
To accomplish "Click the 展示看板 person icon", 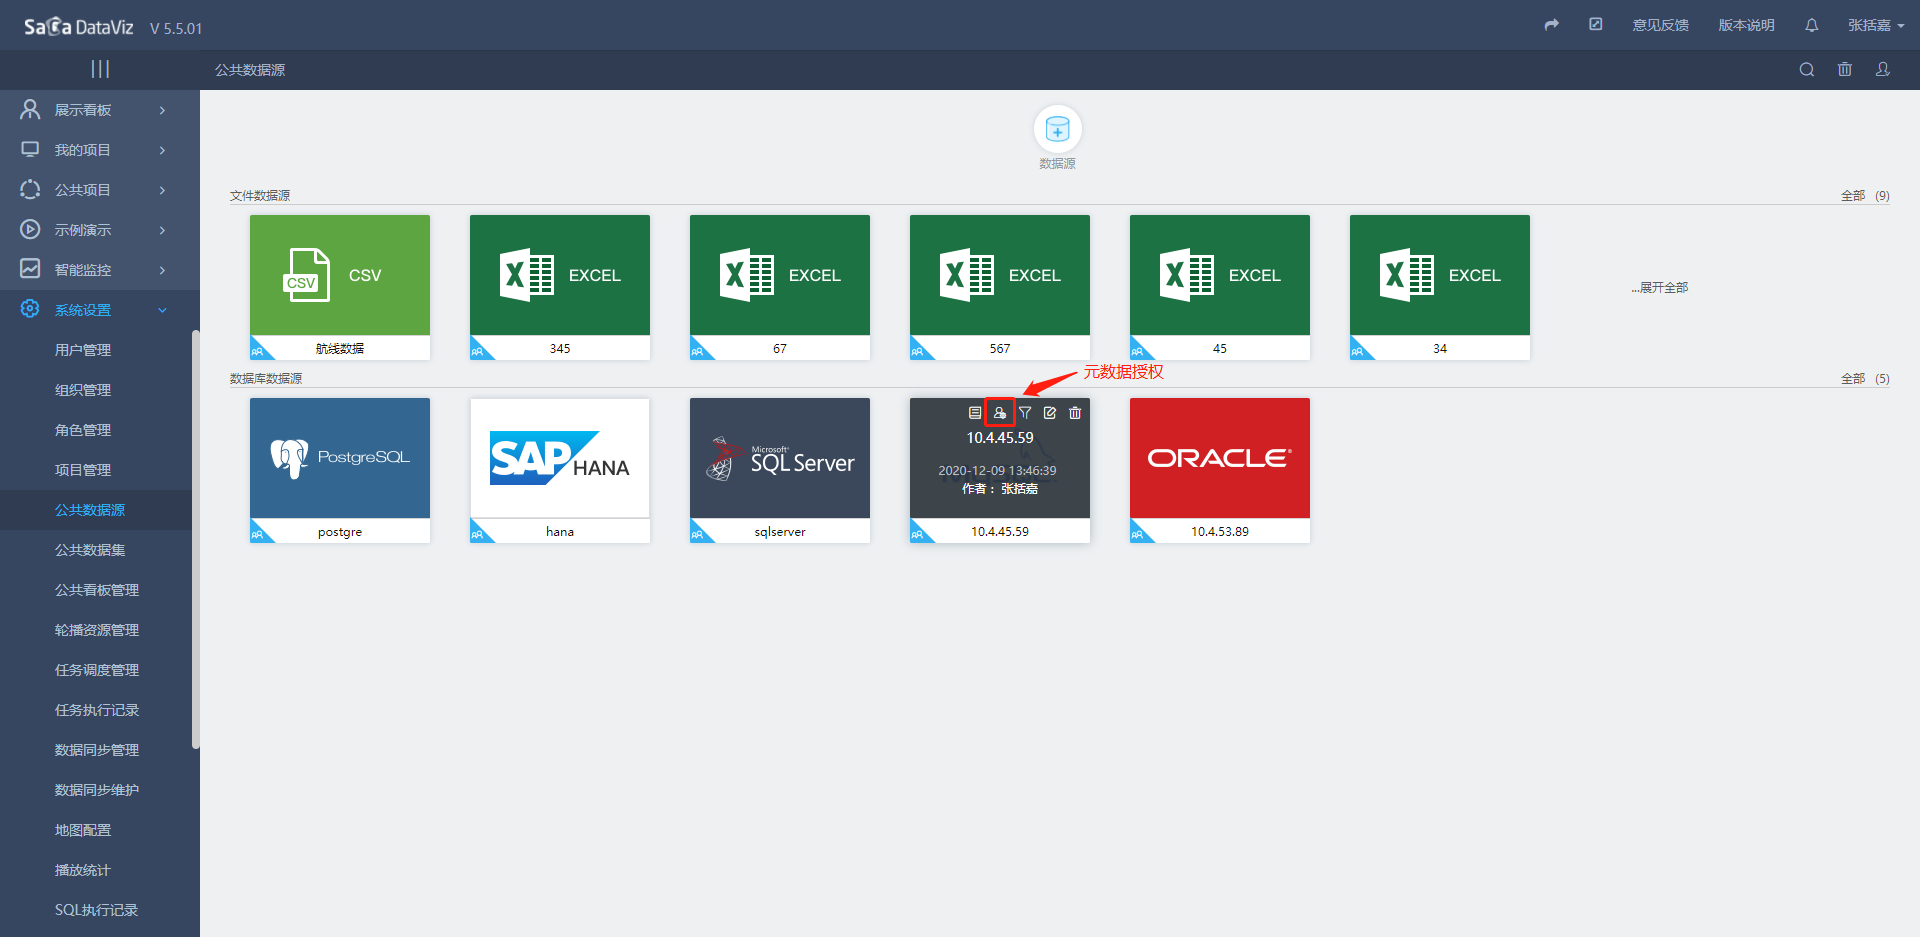I will (x=30, y=109).
